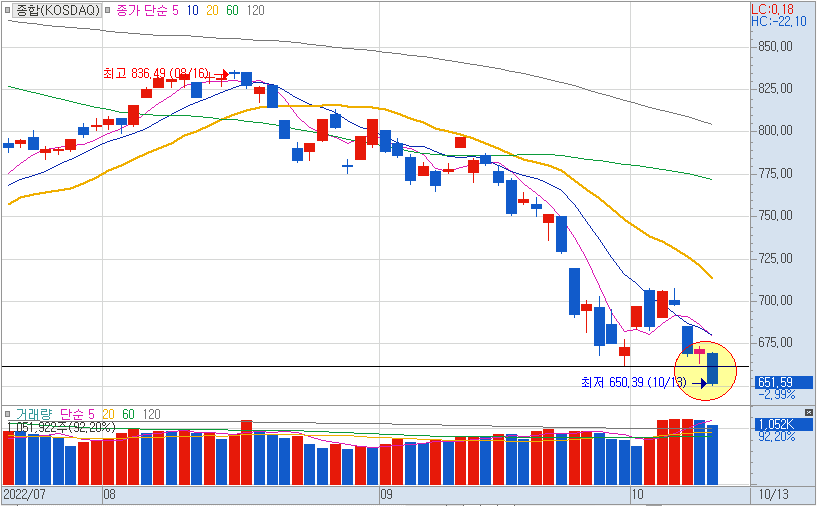Click the 10/13 current date label
The width and height of the screenshot is (817, 506).
[774, 494]
